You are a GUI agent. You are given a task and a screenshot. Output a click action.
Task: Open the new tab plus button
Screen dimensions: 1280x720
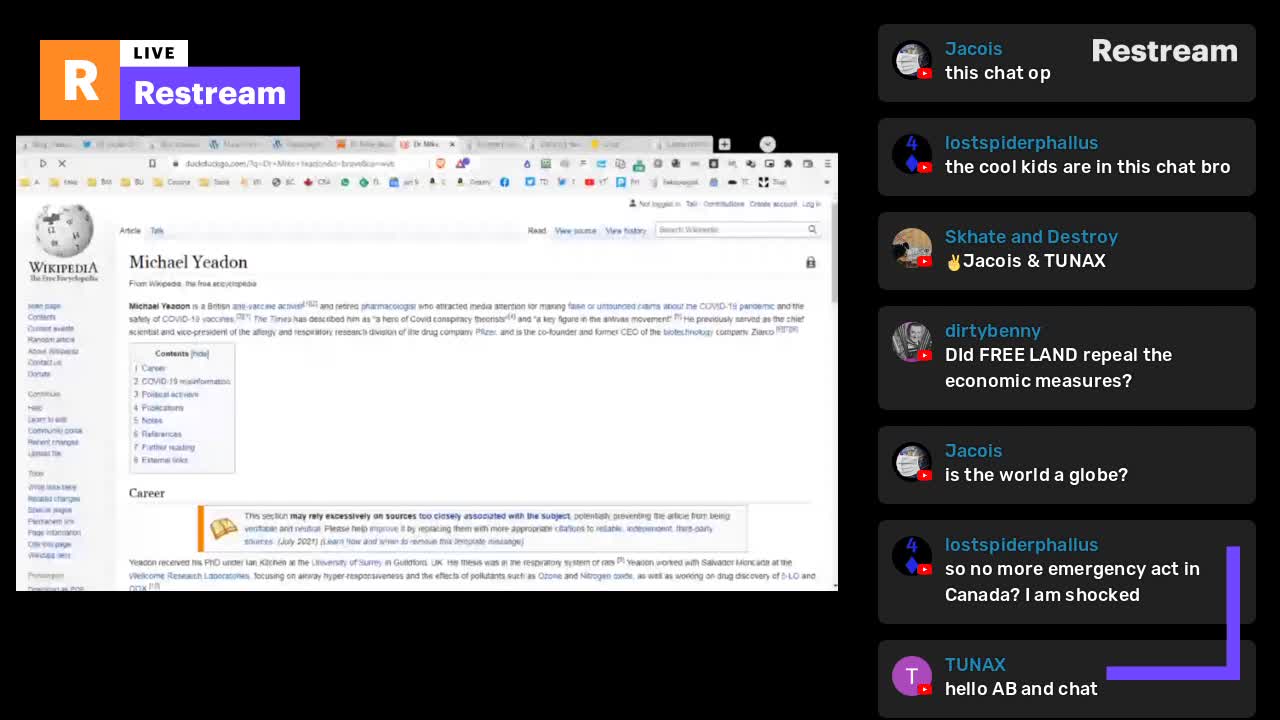724,144
